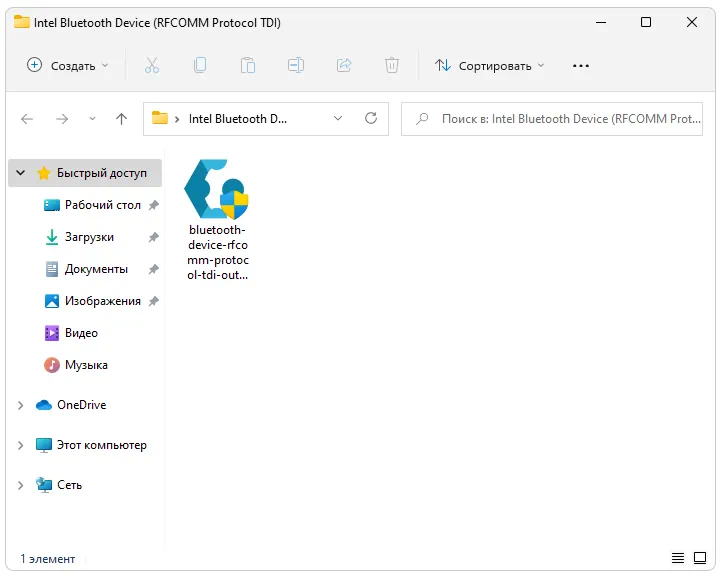
Task: Click the 1 элемент status text
Action: point(47,559)
